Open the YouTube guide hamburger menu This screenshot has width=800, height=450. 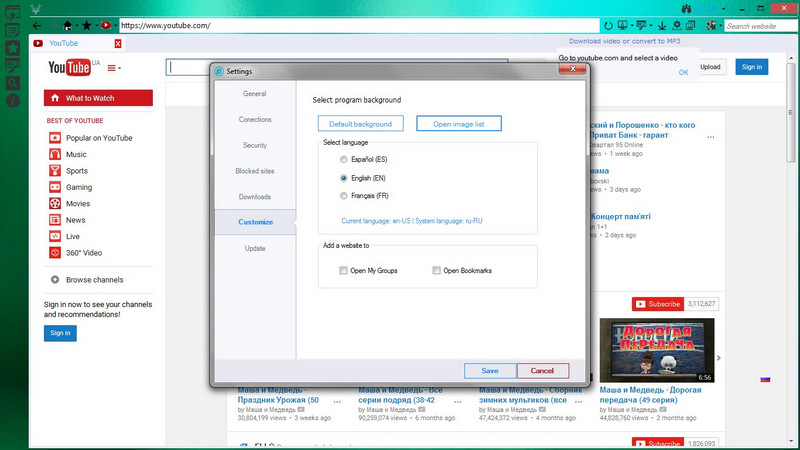coord(114,68)
